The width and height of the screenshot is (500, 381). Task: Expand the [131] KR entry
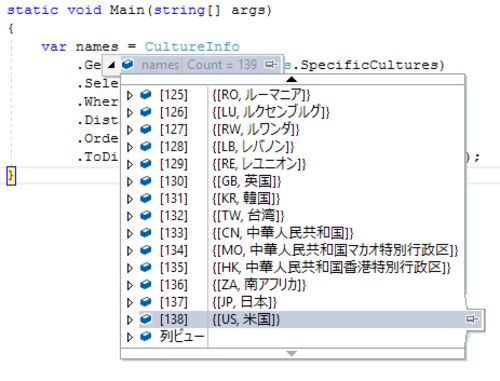[x=130, y=199]
